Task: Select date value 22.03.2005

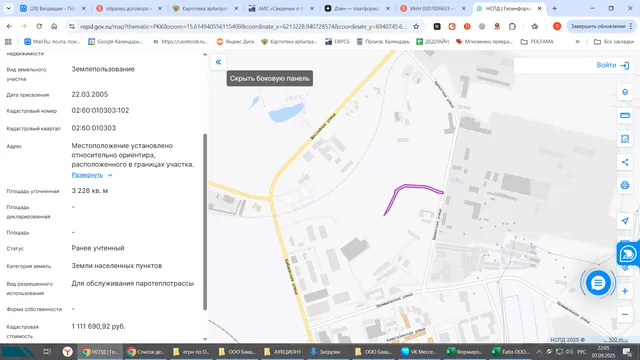Action: (x=90, y=94)
